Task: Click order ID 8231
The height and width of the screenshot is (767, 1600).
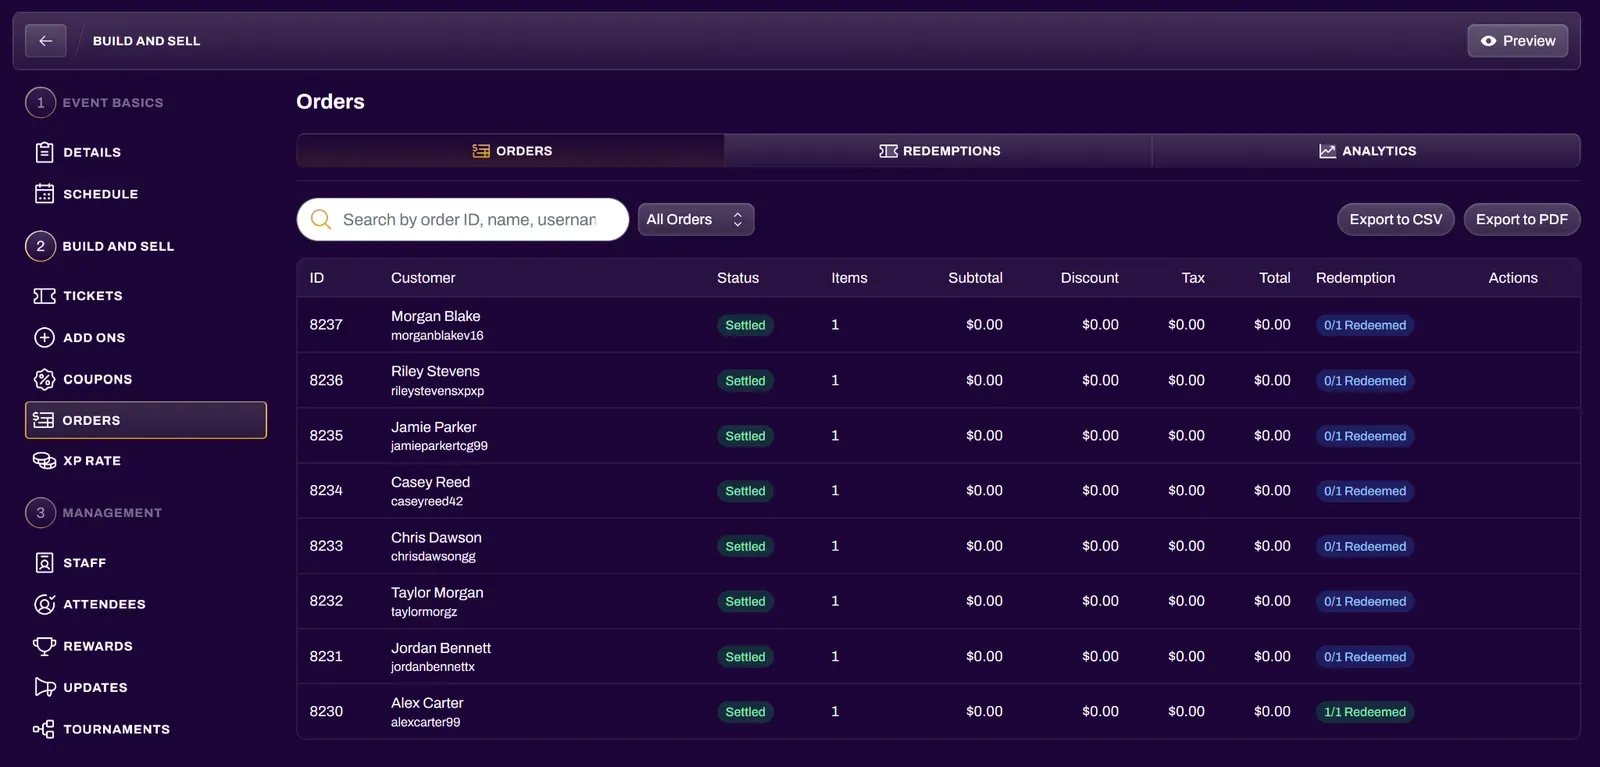Action: click(x=326, y=656)
